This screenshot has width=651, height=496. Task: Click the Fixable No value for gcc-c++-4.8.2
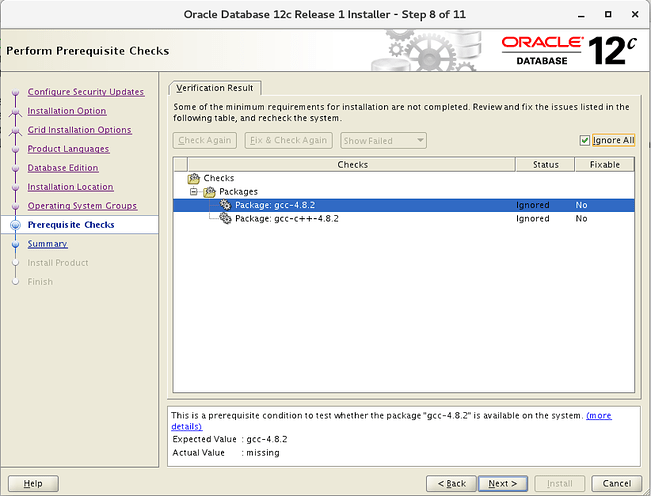(x=581, y=218)
